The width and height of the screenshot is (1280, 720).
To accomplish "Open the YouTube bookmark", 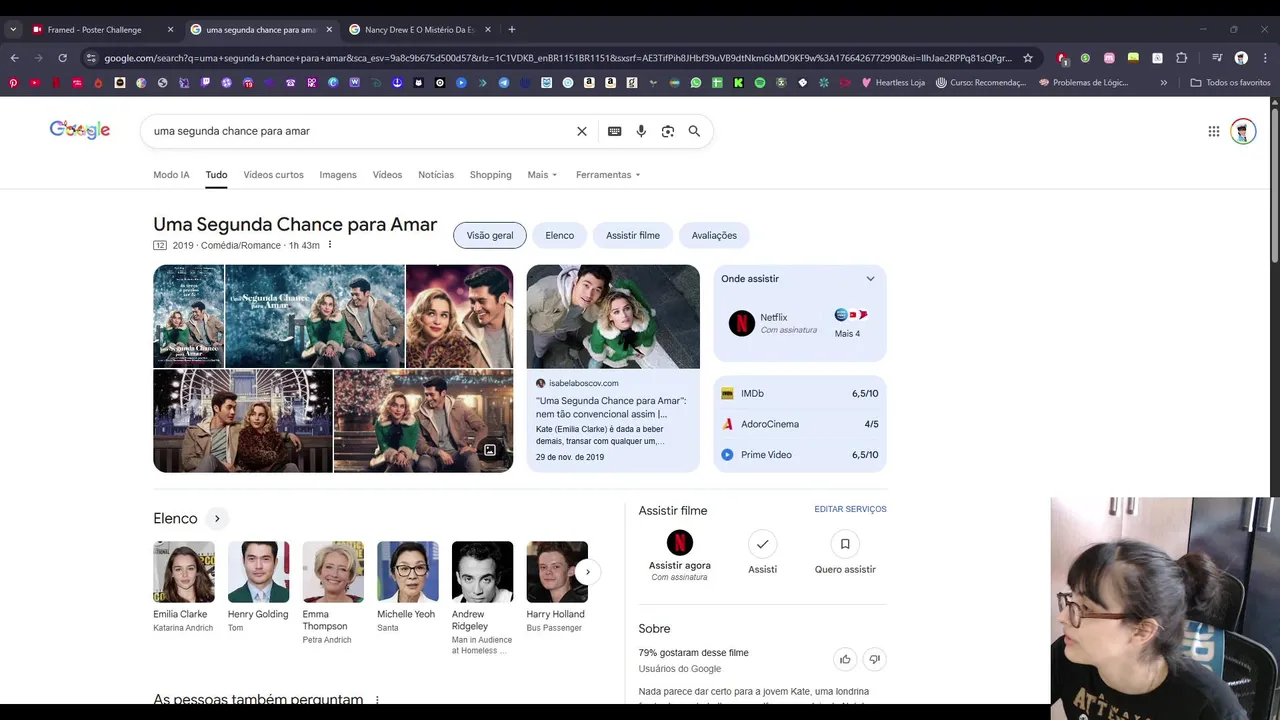I will pos(35,83).
